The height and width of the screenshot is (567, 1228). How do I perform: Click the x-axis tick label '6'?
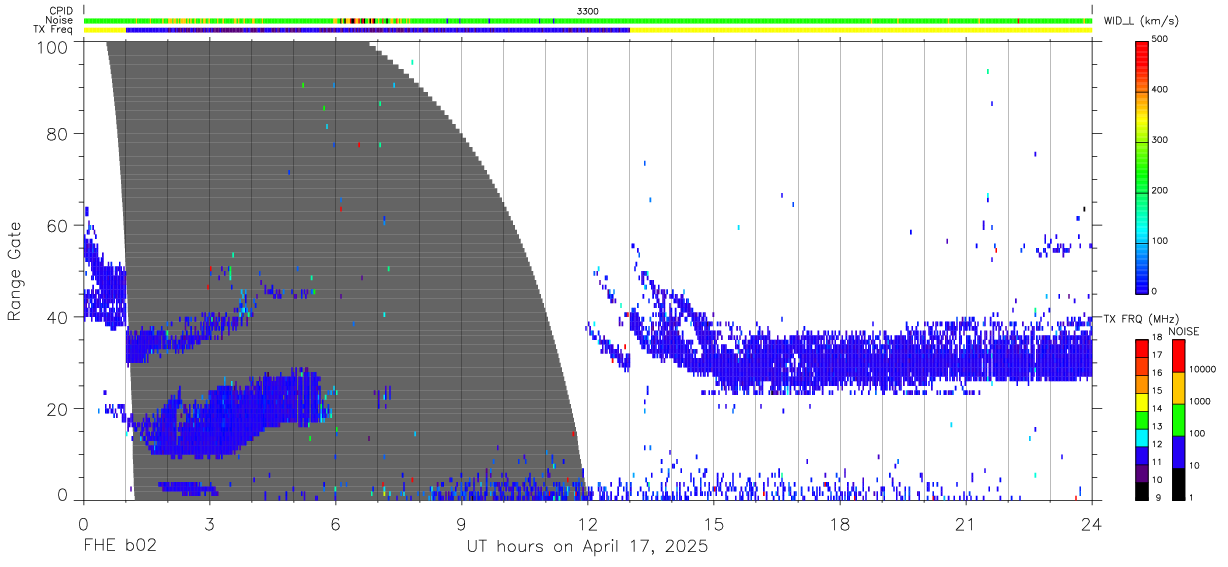coord(335,523)
